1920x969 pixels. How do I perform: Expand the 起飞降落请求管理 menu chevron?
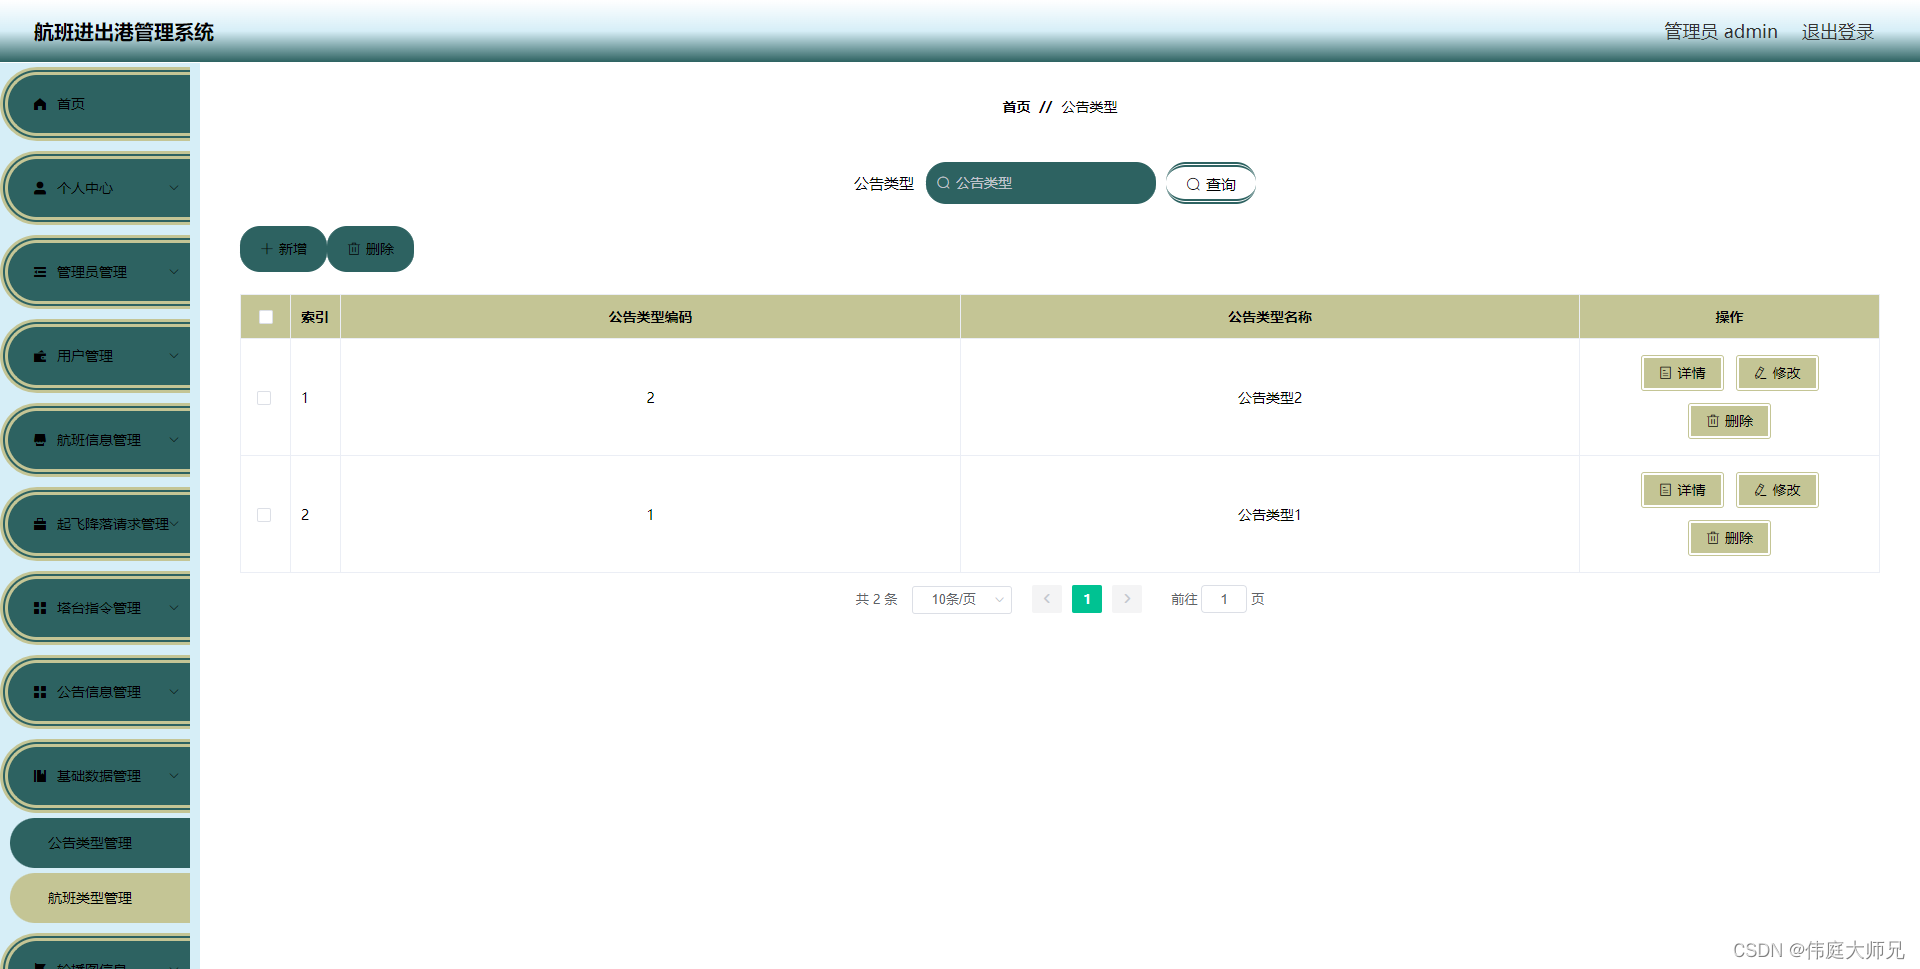pyautogui.click(x=174, y=524)
